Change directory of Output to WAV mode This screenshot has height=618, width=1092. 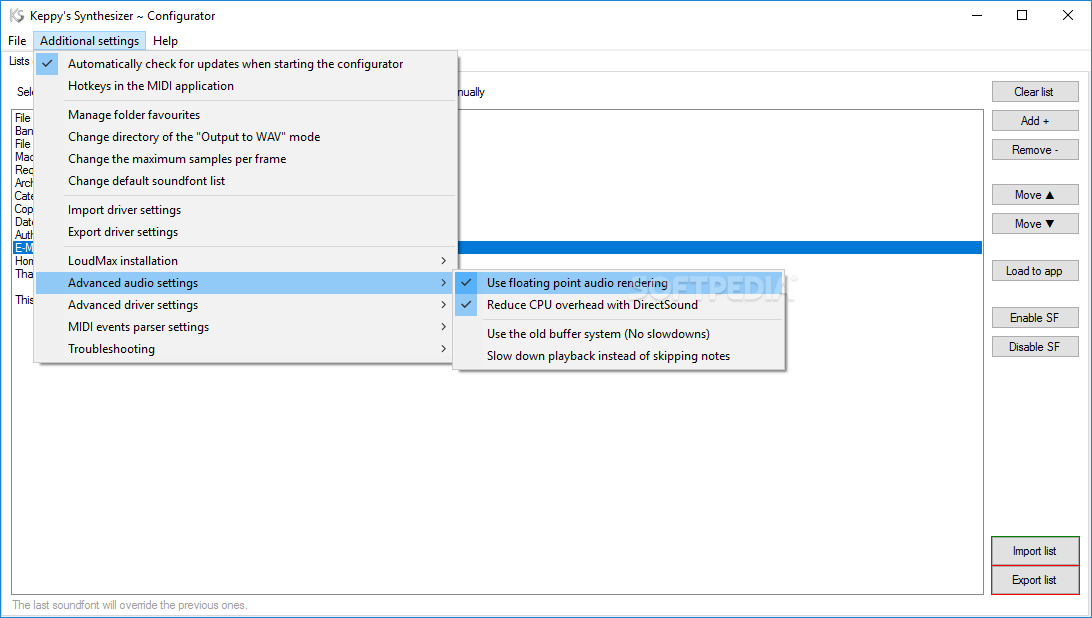click(x=246, y=137)
